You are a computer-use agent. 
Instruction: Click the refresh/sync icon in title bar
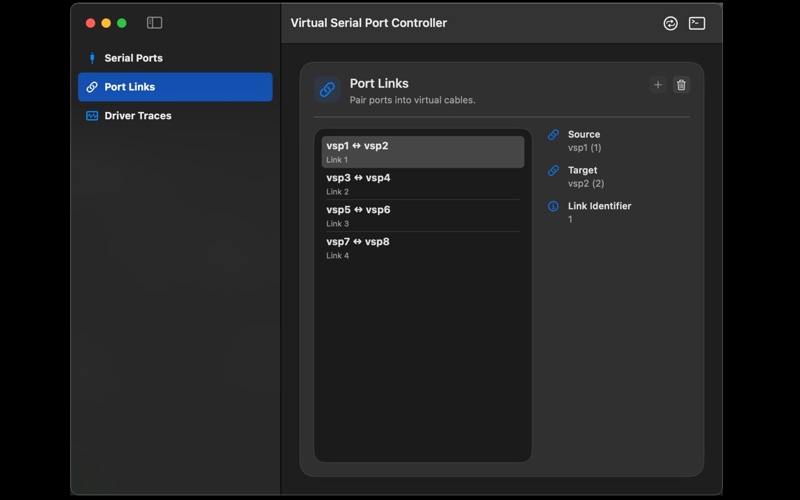pyautogui.click(x=670, y=23)
